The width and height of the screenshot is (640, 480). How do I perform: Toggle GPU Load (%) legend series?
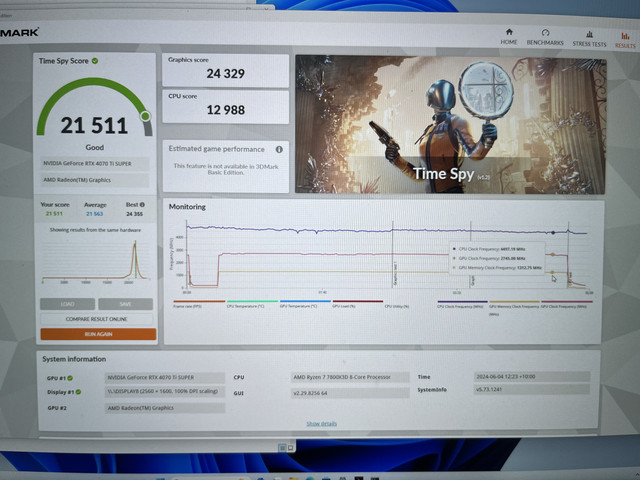pos(358,304)
